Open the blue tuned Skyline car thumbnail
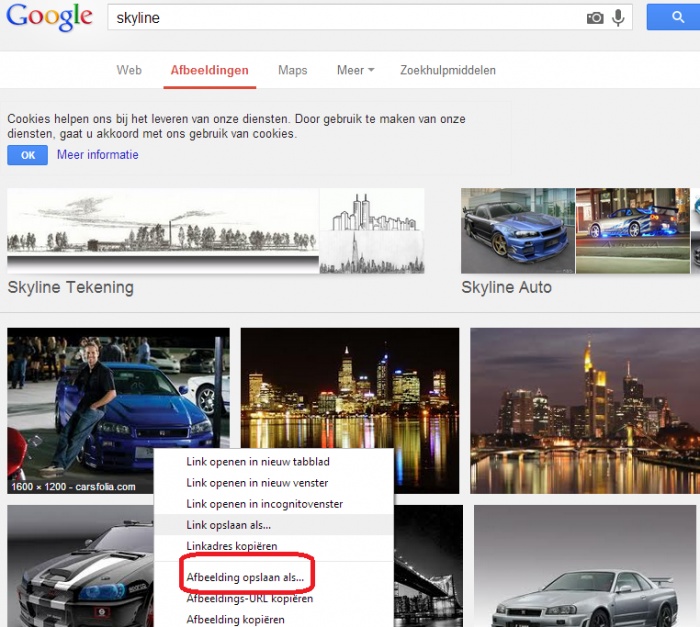700x627 pixels. click(518, 230)
